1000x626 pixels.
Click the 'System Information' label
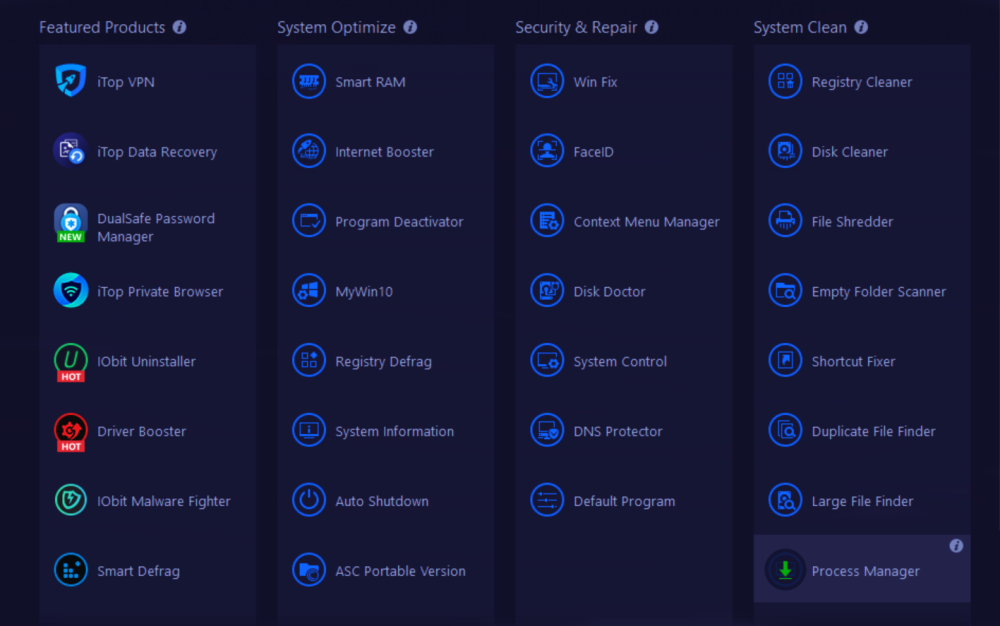point(395,432)
